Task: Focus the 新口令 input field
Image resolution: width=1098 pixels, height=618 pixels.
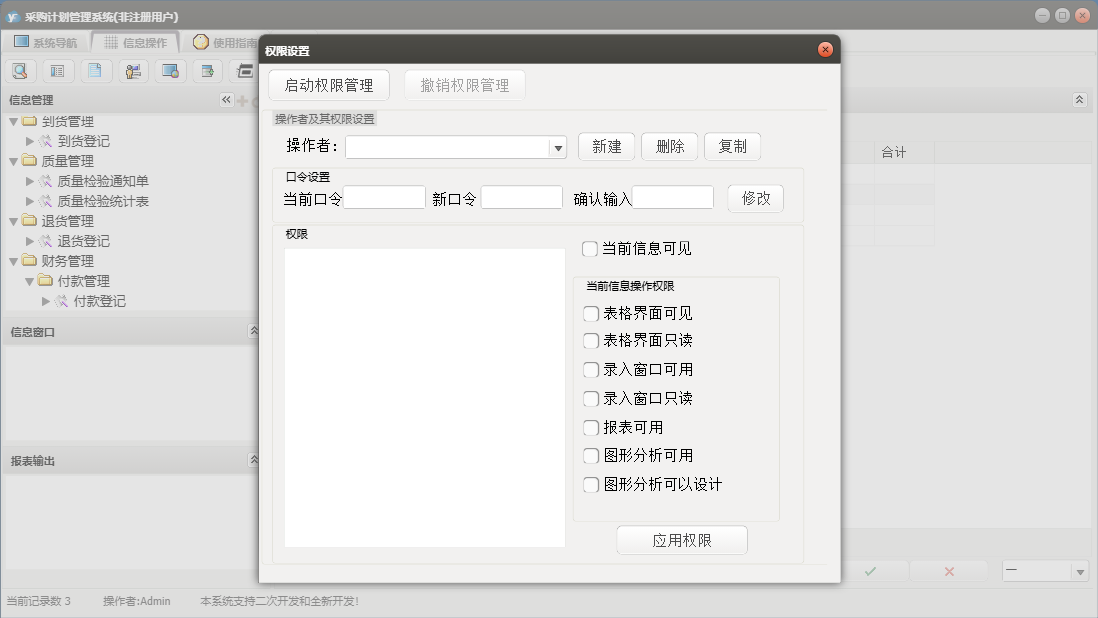Action: (522, 197)
